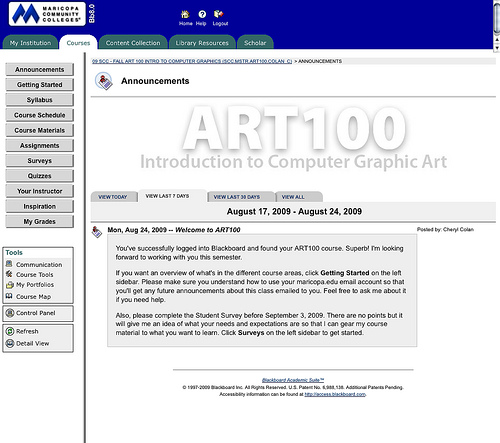Click the Logout text label in header

[220, 24]
